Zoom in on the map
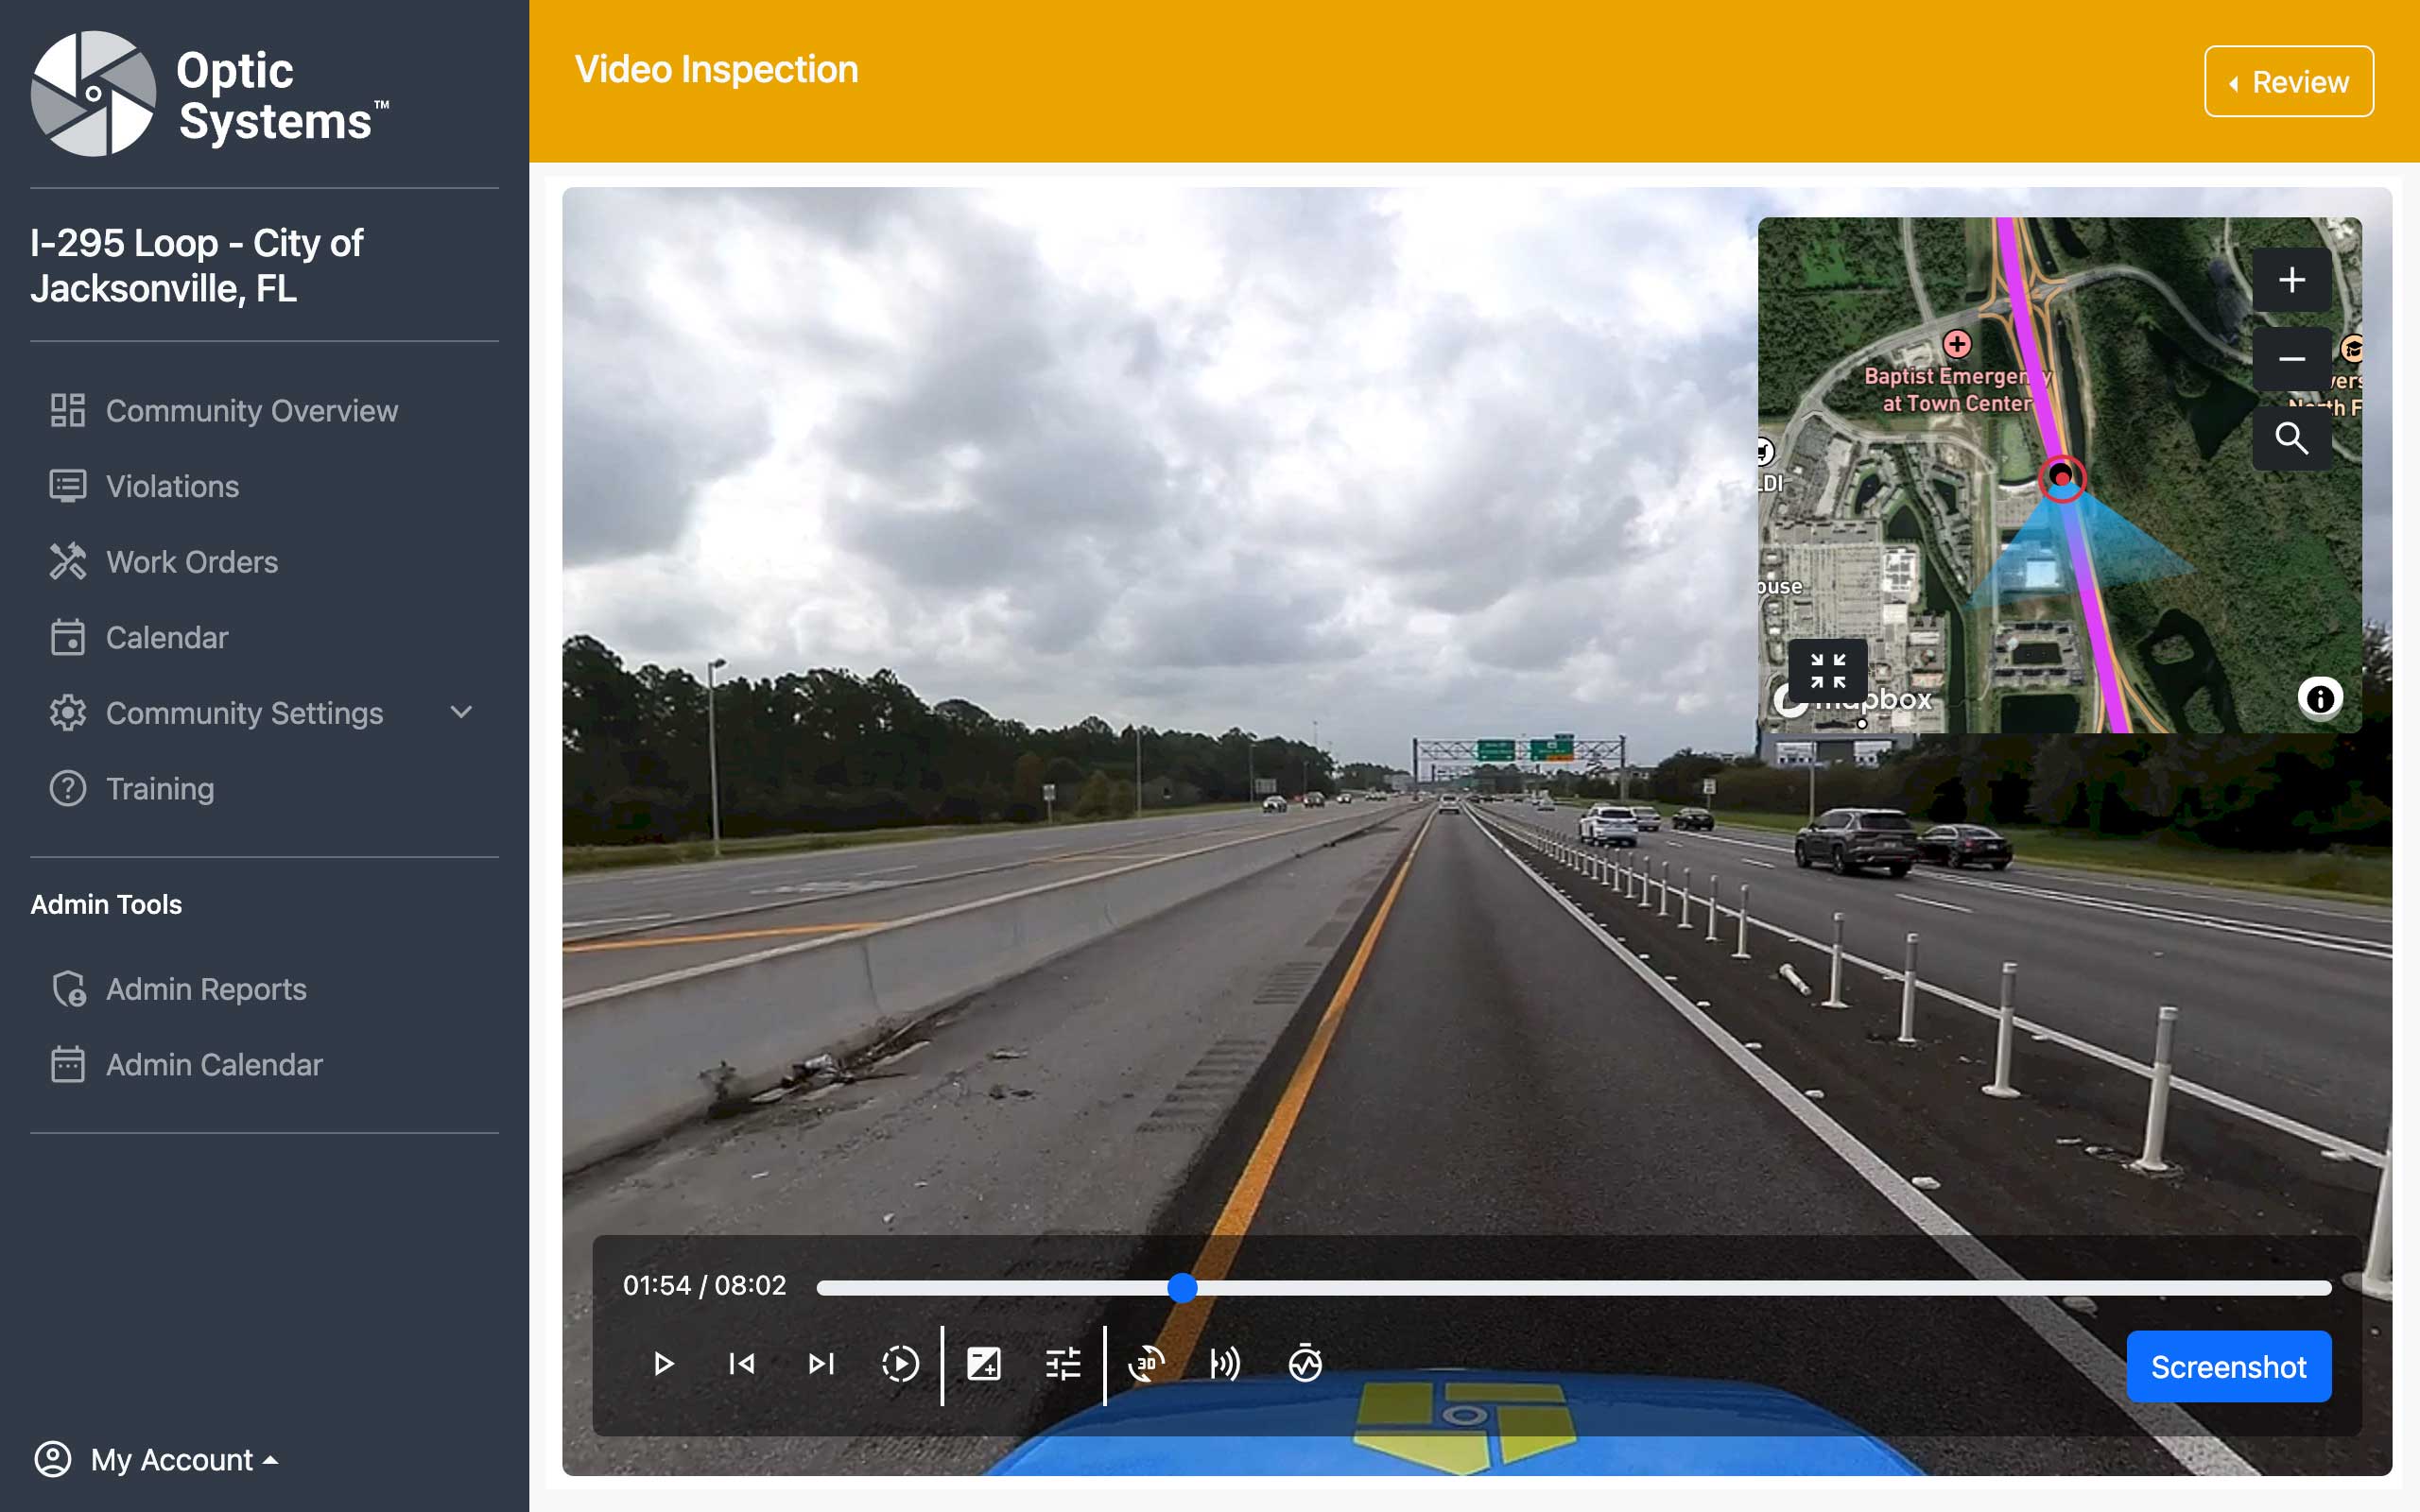This screenshot has width=2420, height=1512. 2291,280
